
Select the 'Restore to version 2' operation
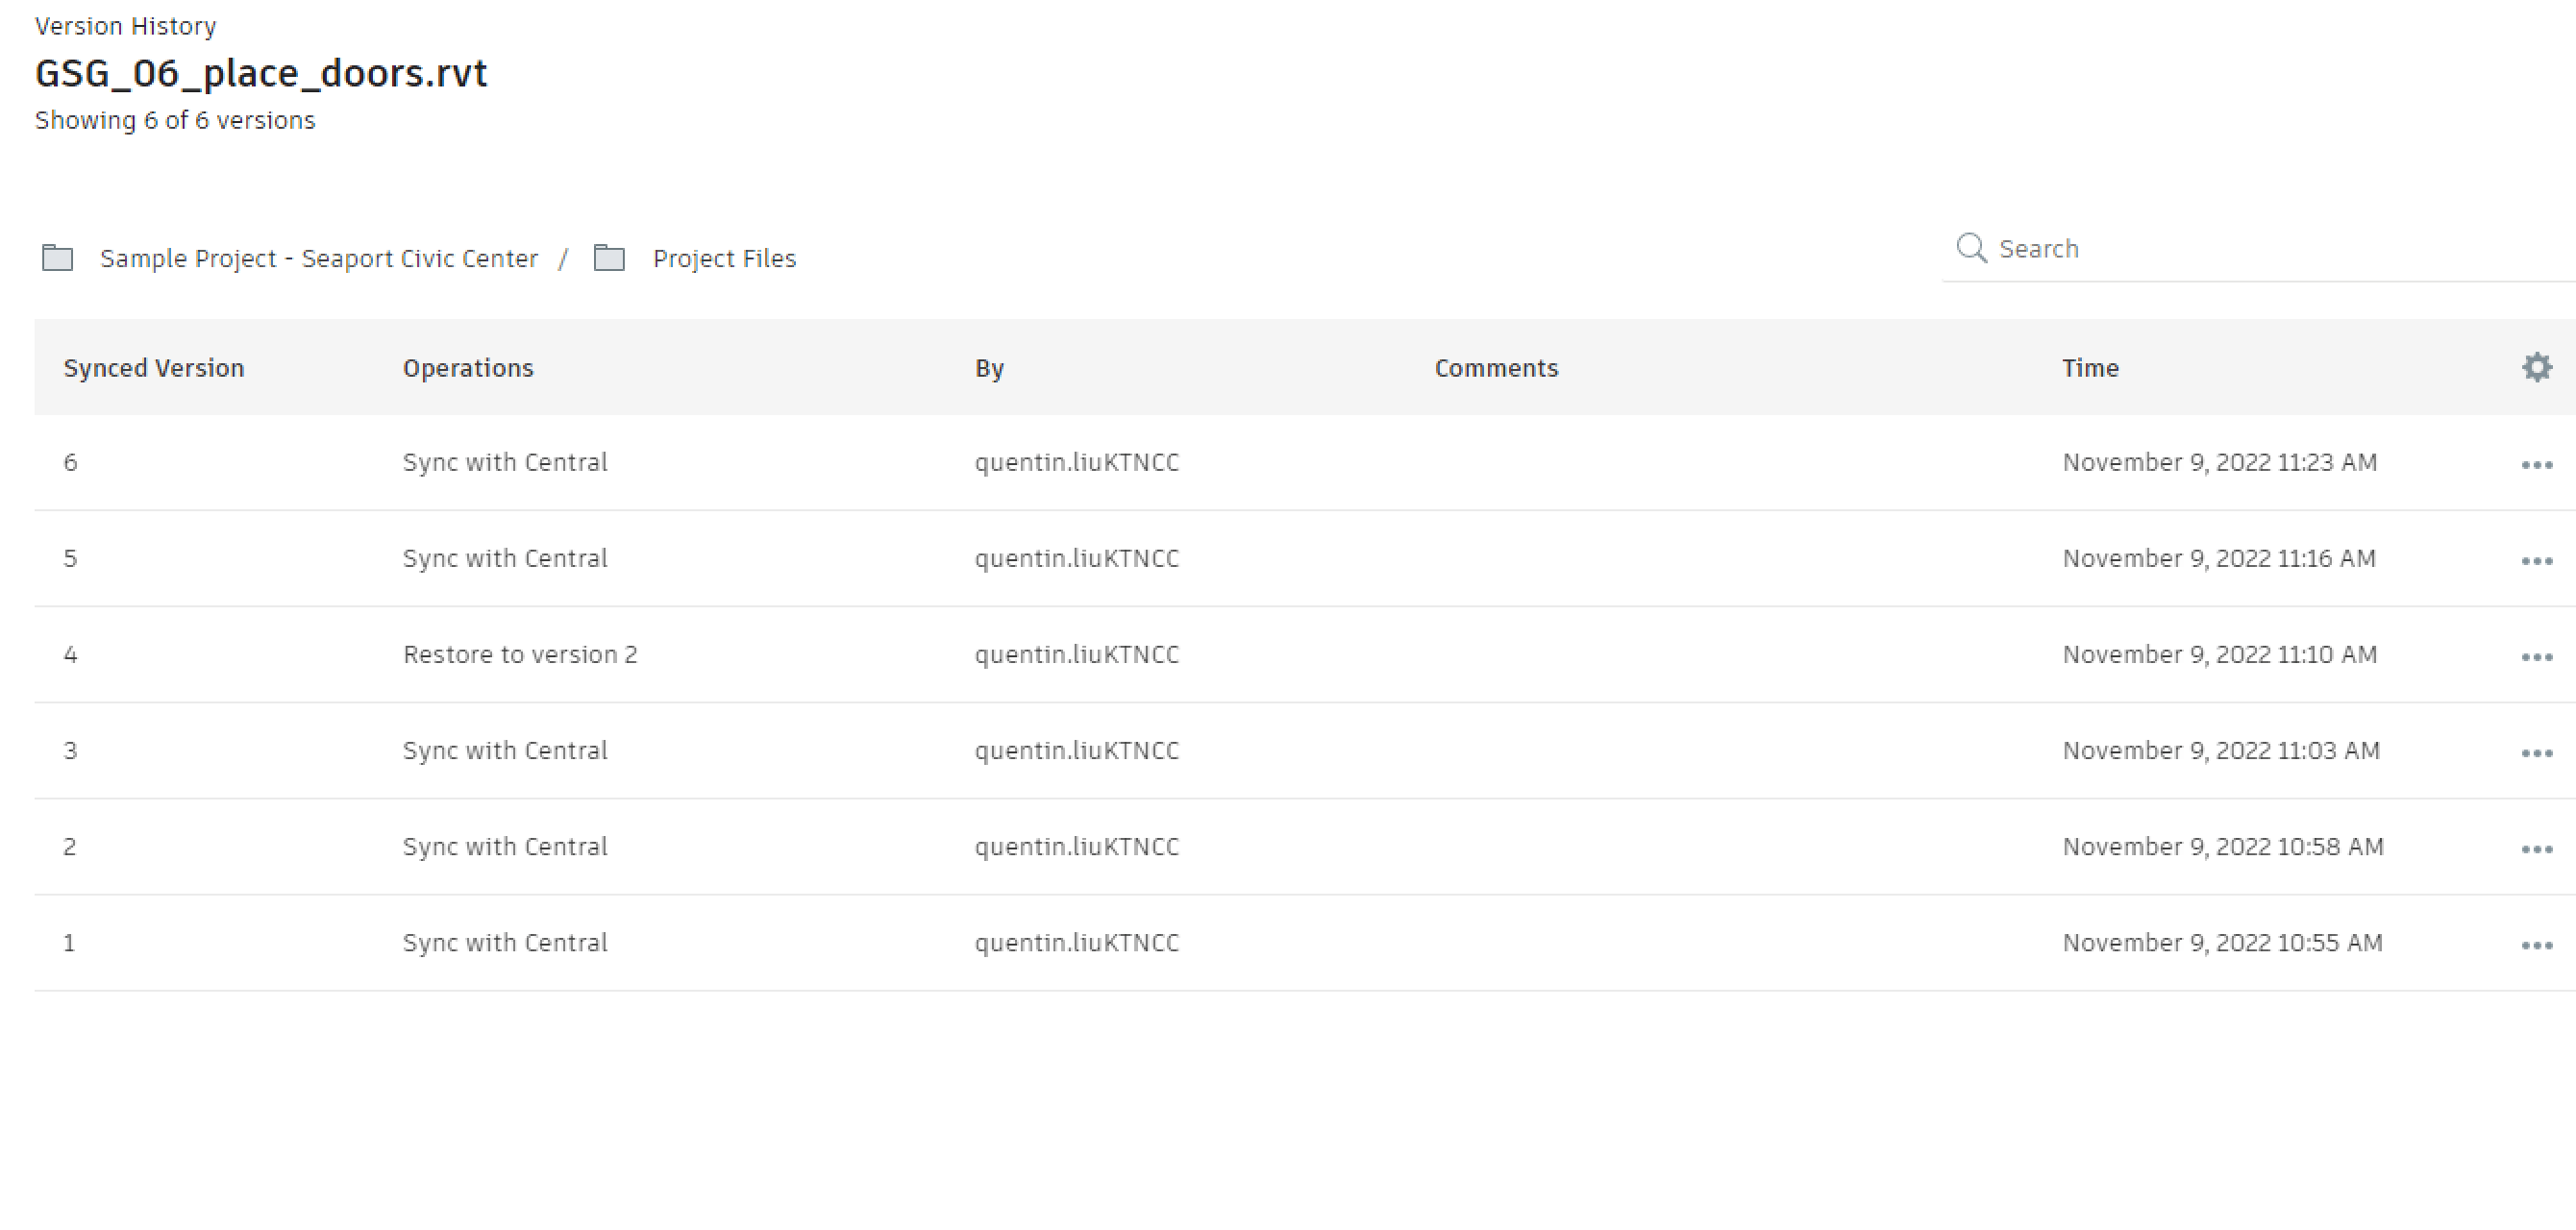[x=520, y=654]
